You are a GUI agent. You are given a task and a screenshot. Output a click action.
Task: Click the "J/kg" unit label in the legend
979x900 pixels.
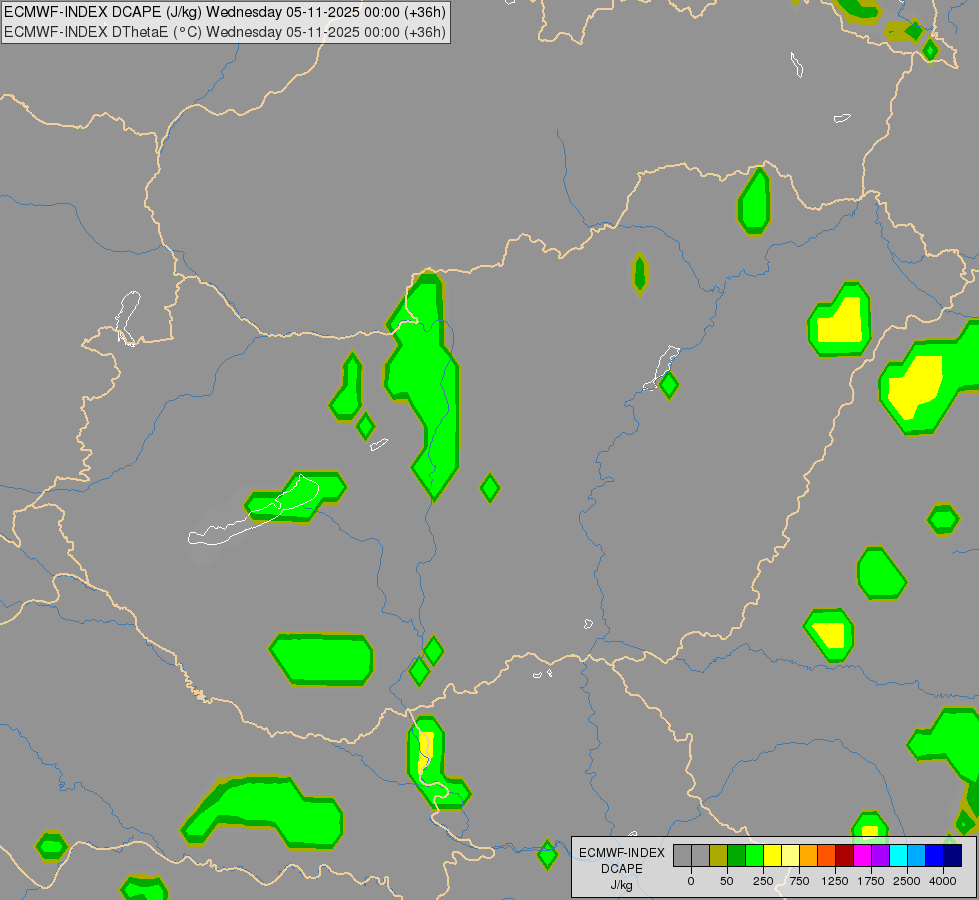pyautogui.click(x=622, y=885)
